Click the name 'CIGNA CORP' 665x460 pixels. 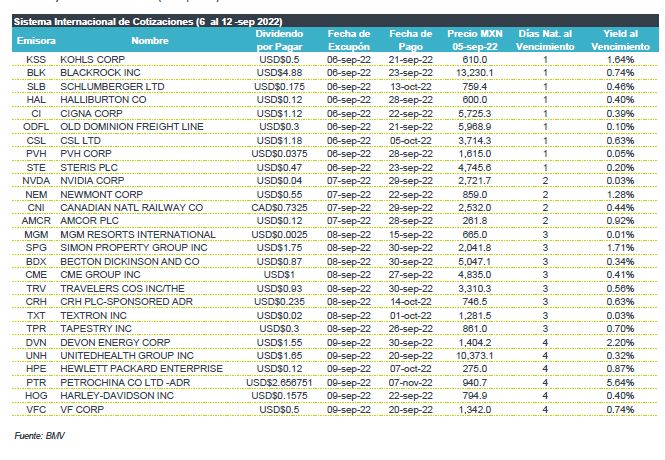(91, 114)
